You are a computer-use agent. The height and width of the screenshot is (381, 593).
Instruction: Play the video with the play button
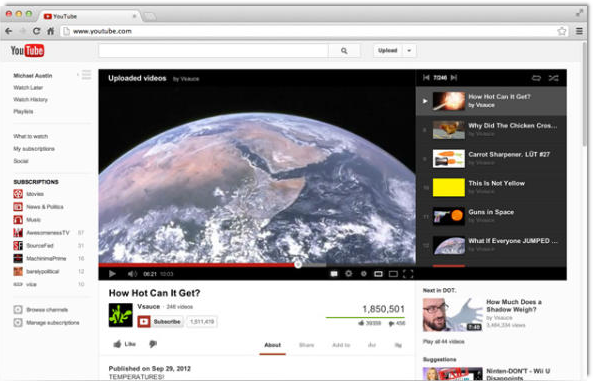(112, 274)
